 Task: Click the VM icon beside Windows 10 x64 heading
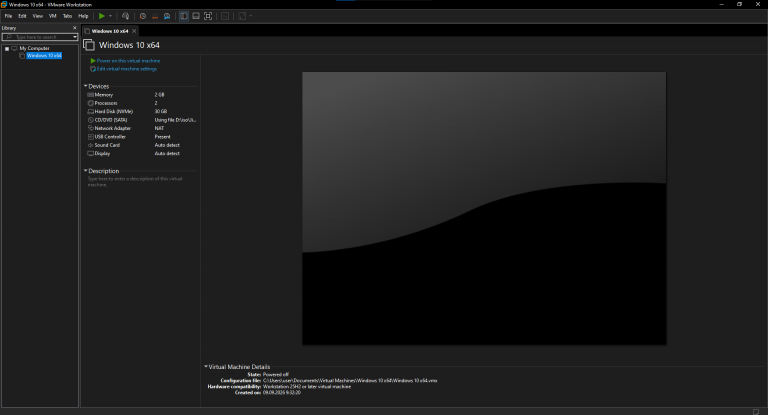click(89, 45)
